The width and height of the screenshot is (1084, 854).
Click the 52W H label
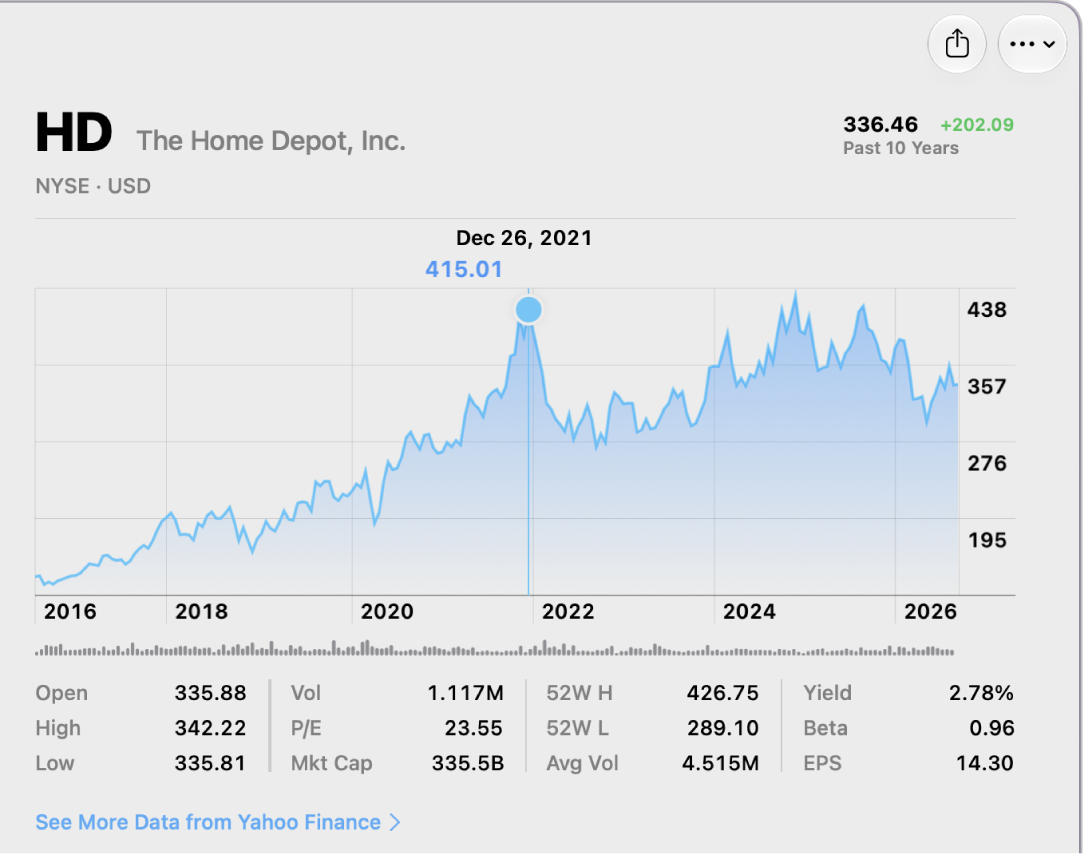pyautogui.click(x=579, y=693)
